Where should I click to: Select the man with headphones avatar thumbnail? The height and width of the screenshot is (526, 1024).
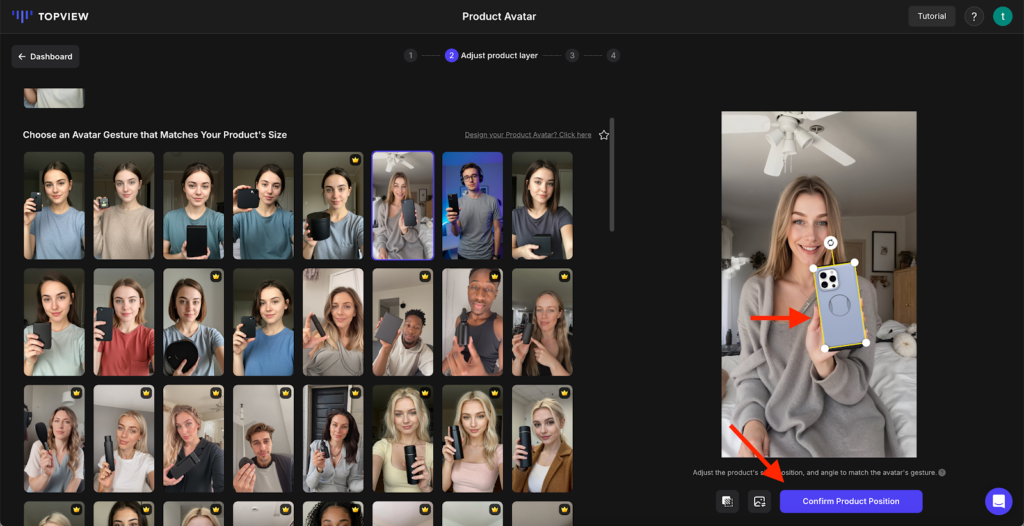[472, 206]
